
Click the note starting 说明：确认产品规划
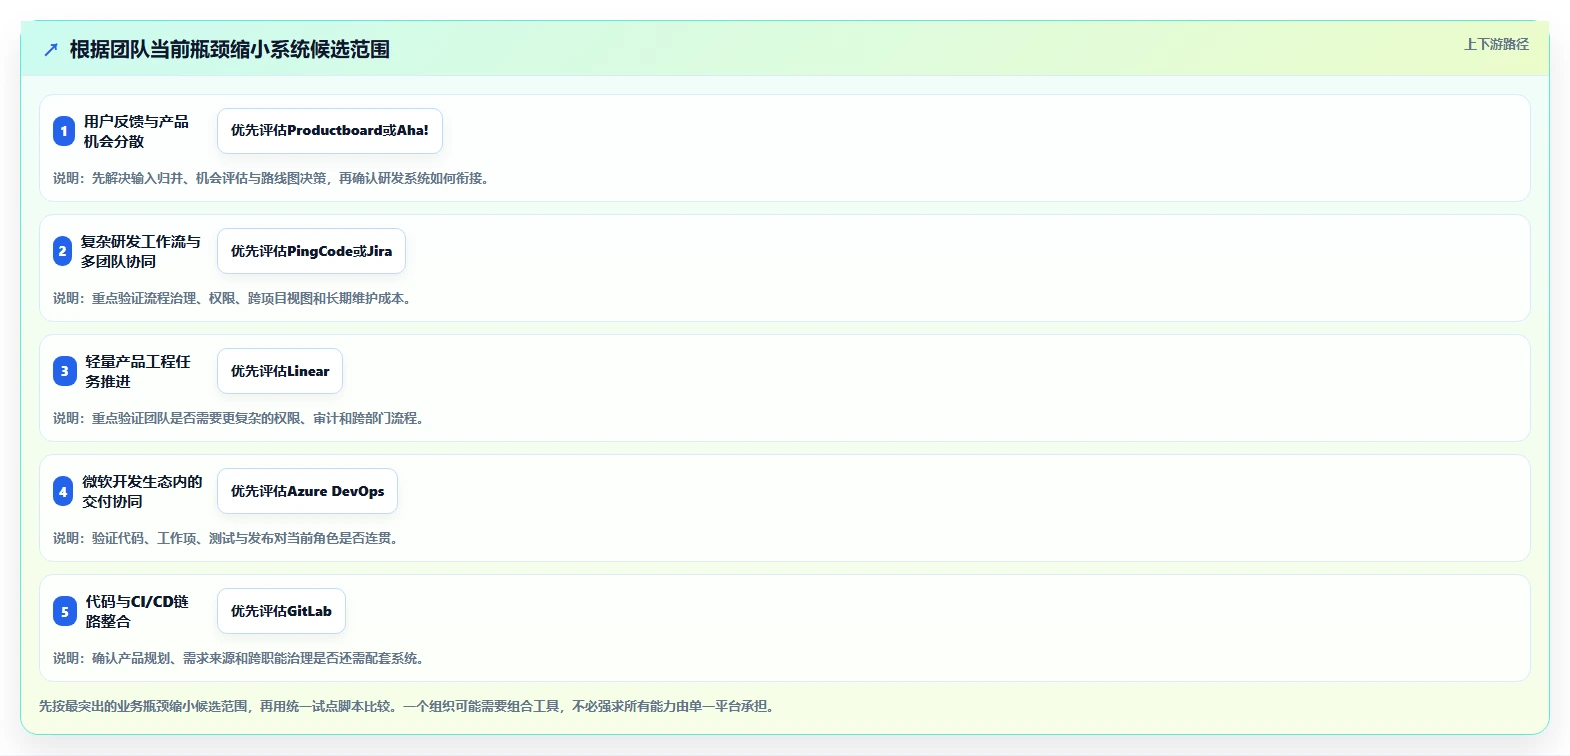241,658
